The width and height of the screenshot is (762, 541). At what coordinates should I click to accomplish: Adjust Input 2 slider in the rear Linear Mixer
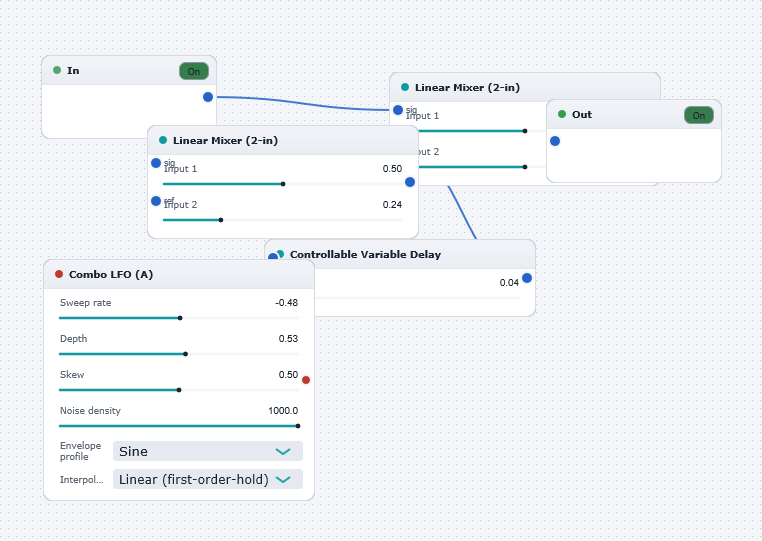coord(482,167)
